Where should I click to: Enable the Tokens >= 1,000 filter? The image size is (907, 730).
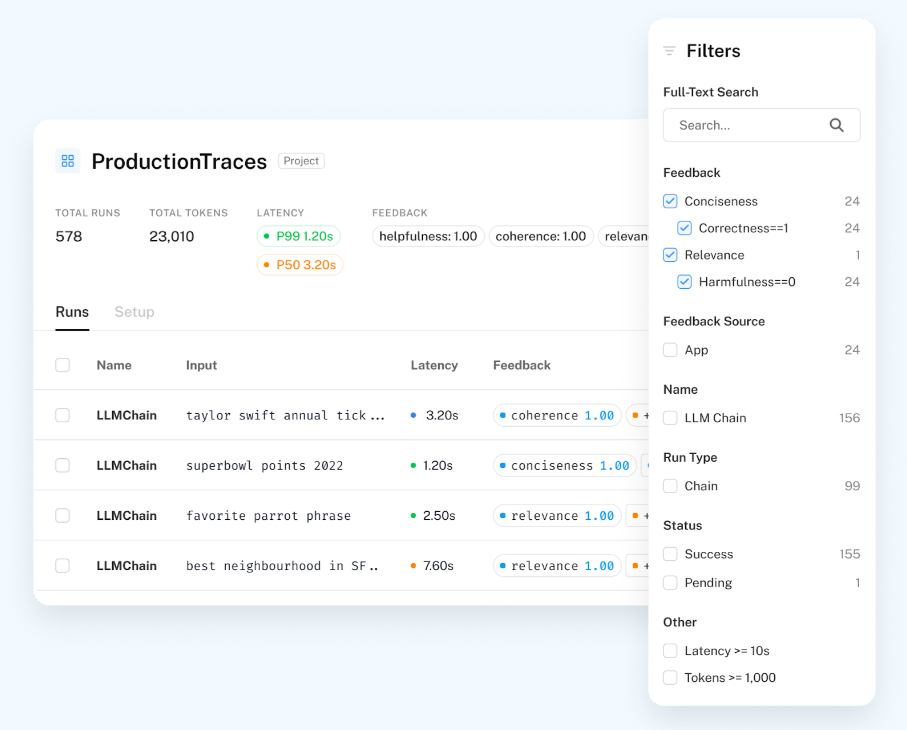[670, 677]
